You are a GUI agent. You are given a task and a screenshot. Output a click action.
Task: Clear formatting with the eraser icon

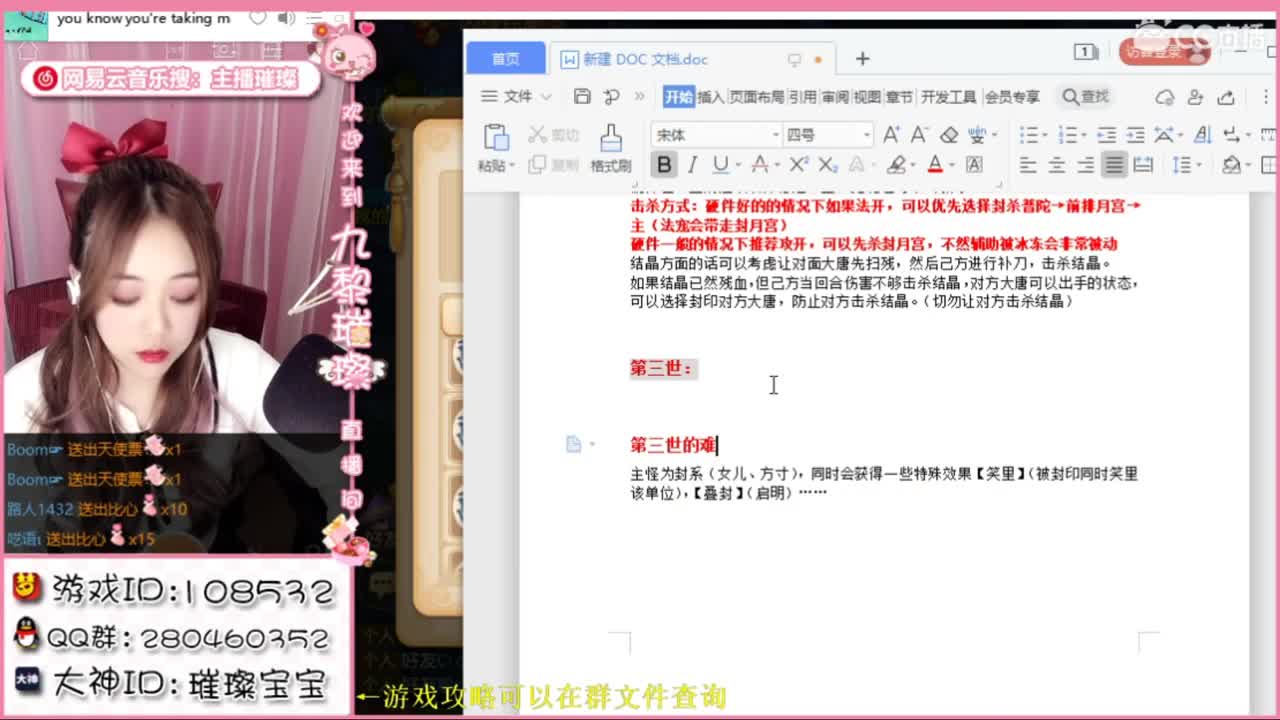tap(949, 134)
